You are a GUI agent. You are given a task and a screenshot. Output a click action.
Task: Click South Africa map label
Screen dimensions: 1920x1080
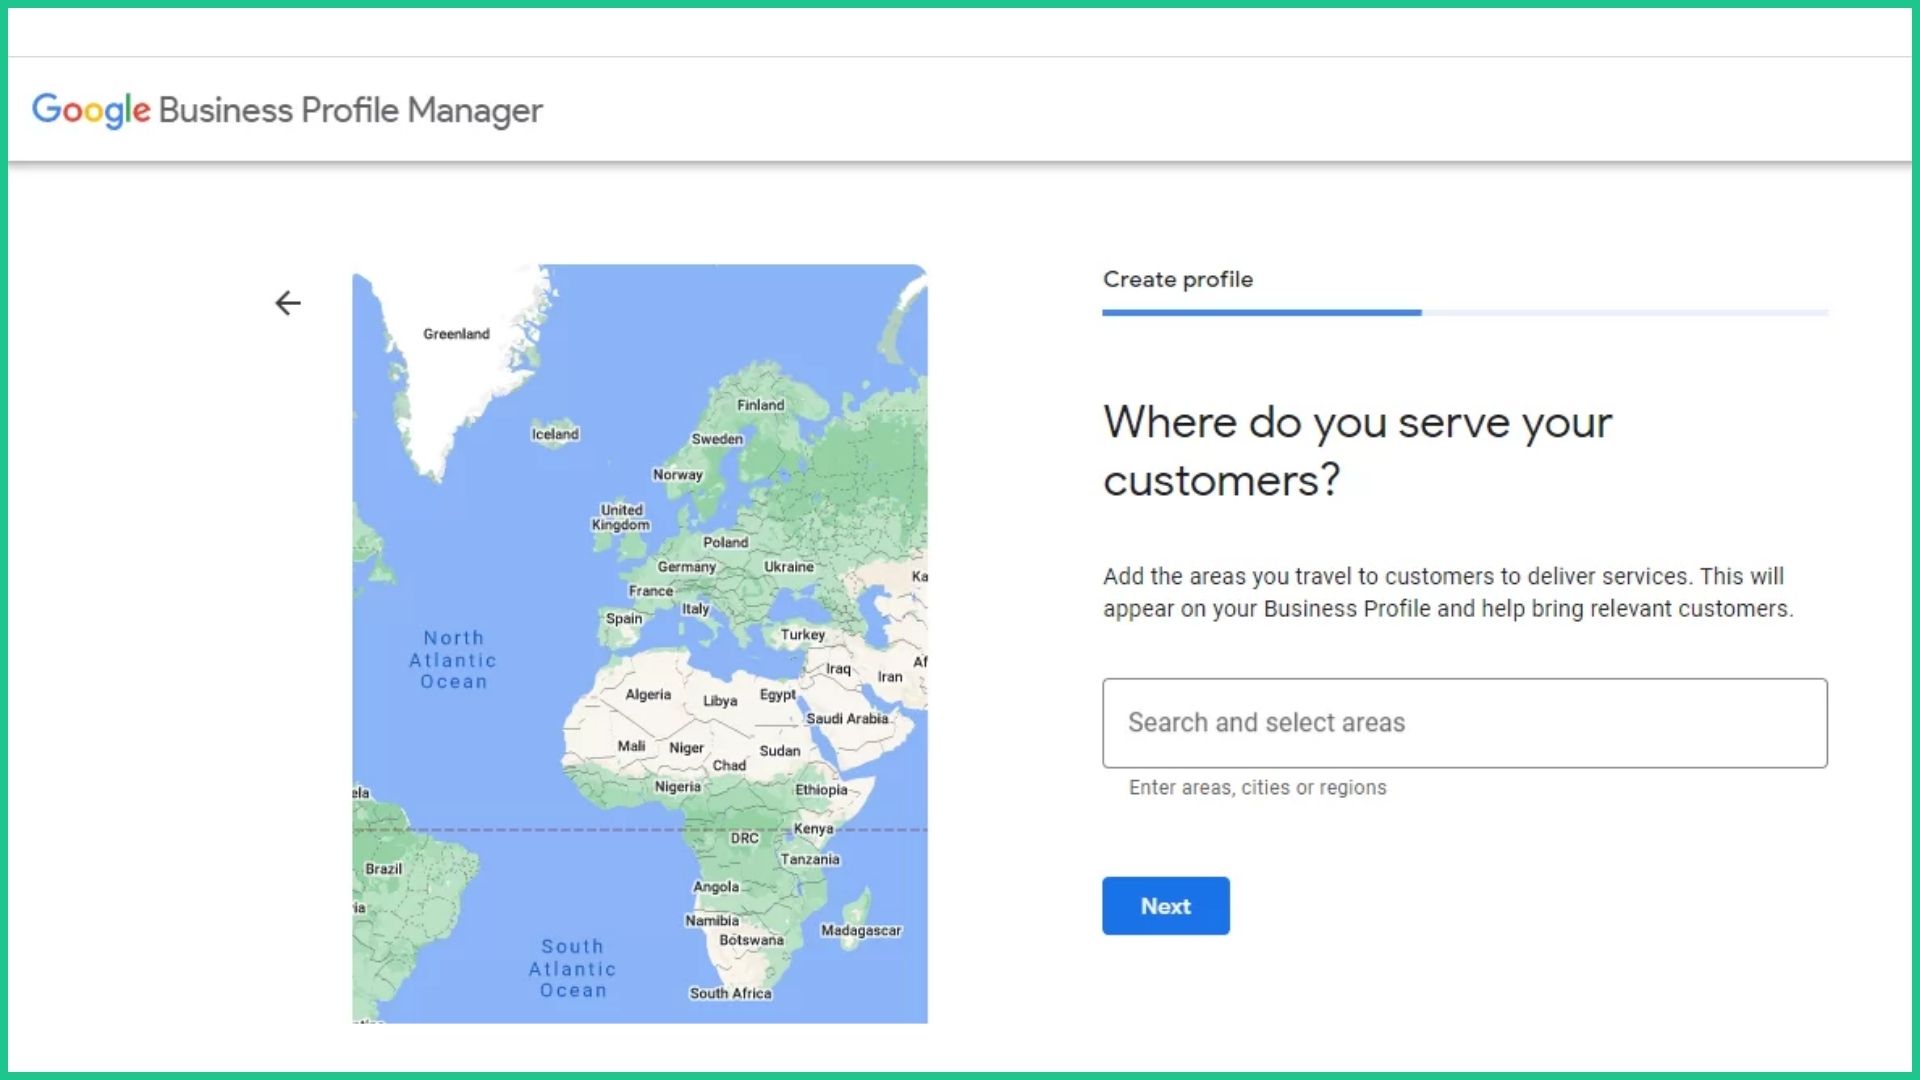coord(730,993)
